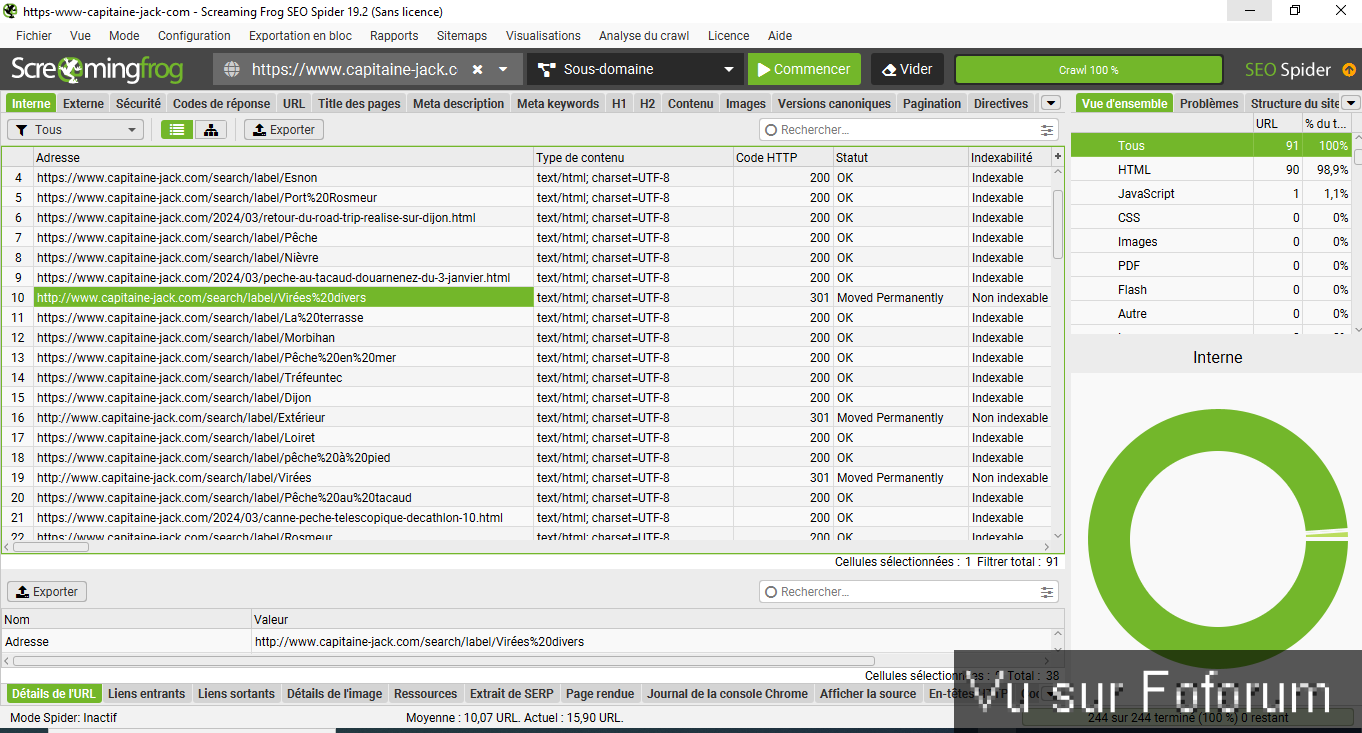Click horizontal scrollbar of URL table
Image resolution: width=1362 pixels, height=733 pixels.
[x=50, y=546]
